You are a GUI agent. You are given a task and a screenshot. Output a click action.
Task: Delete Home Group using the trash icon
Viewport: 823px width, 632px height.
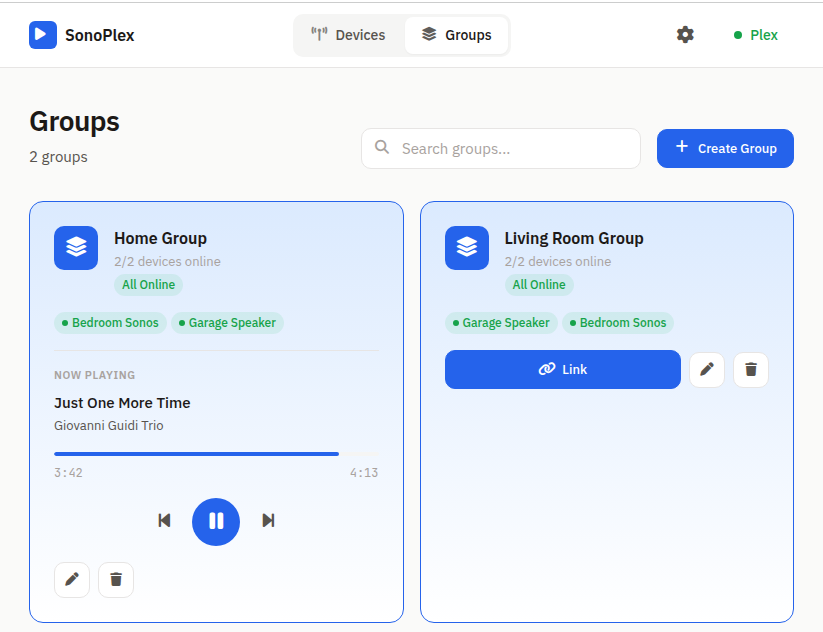[x=115, y=580]
